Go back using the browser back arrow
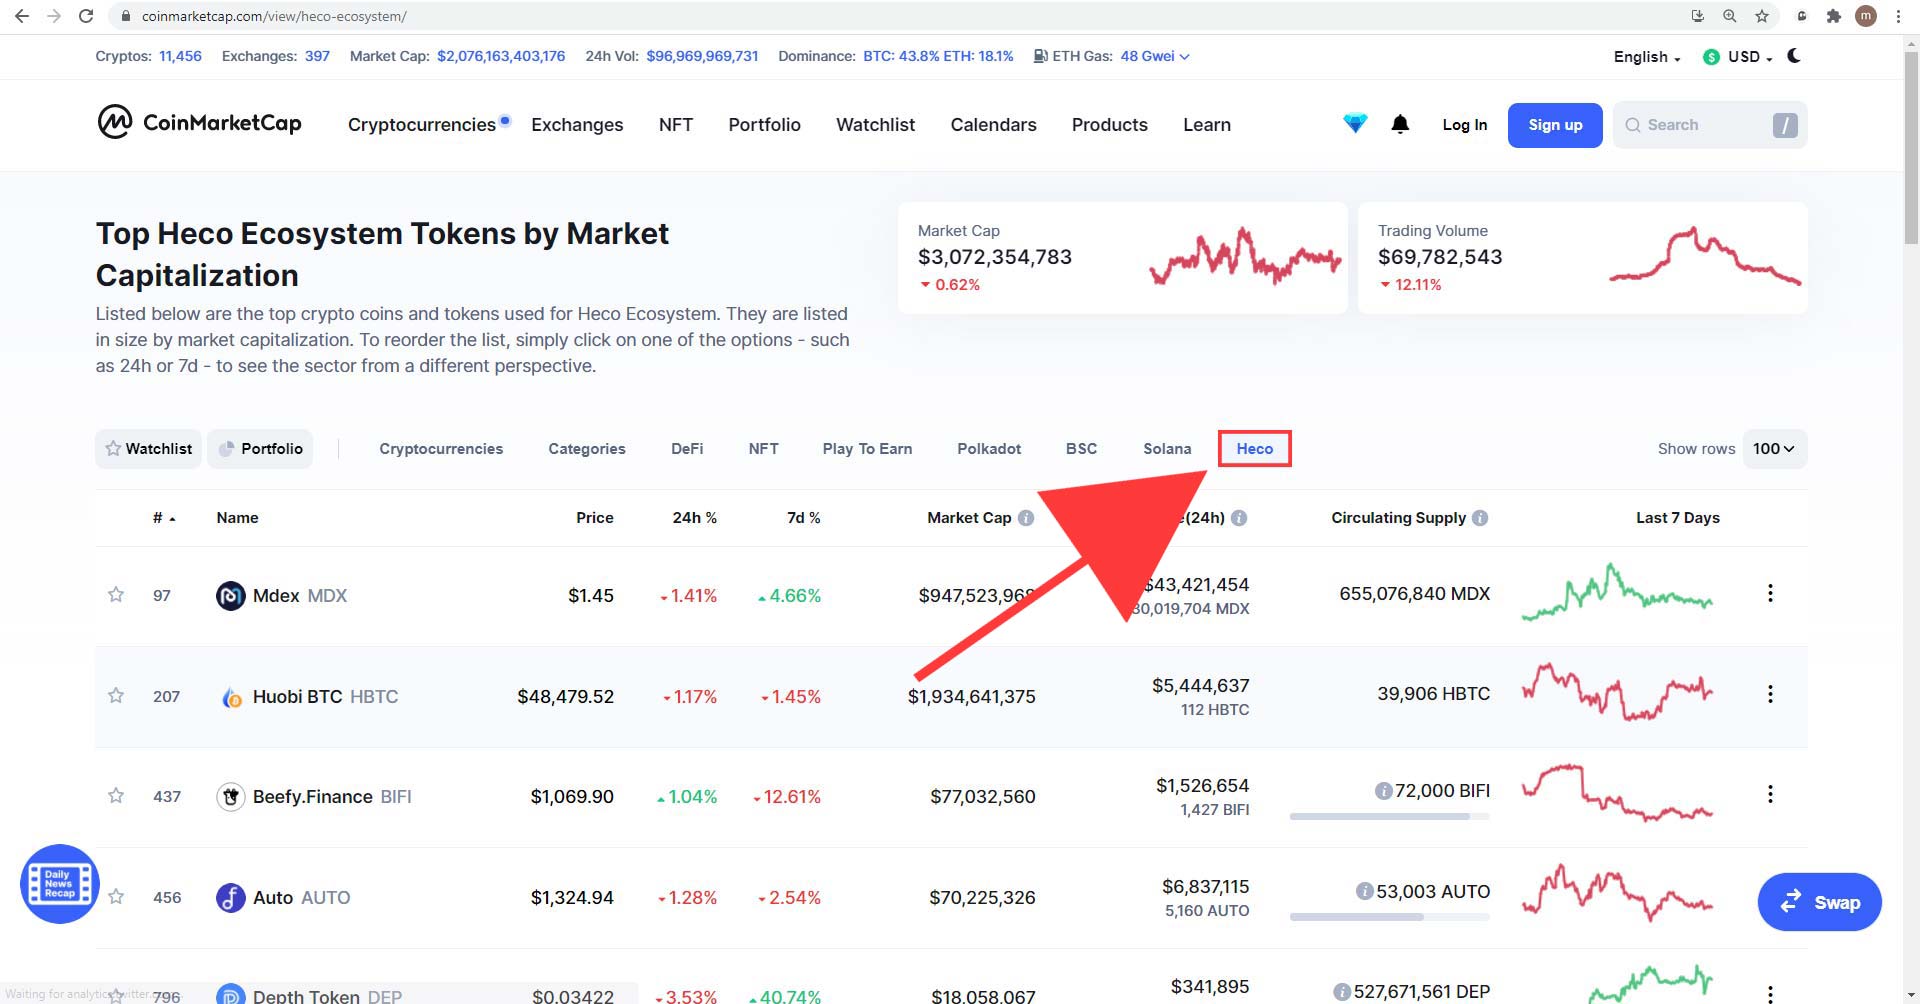The width and height of the screenshot is (1920, 1004). (x=22, y=16)
